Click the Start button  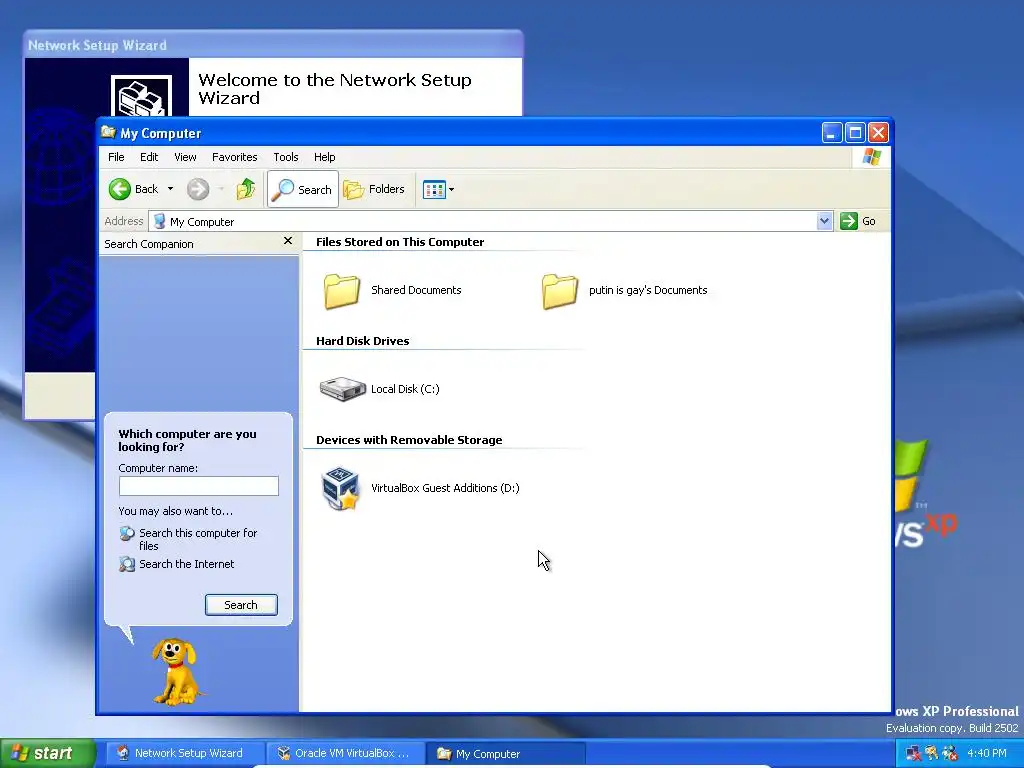(x=48, y=753)
